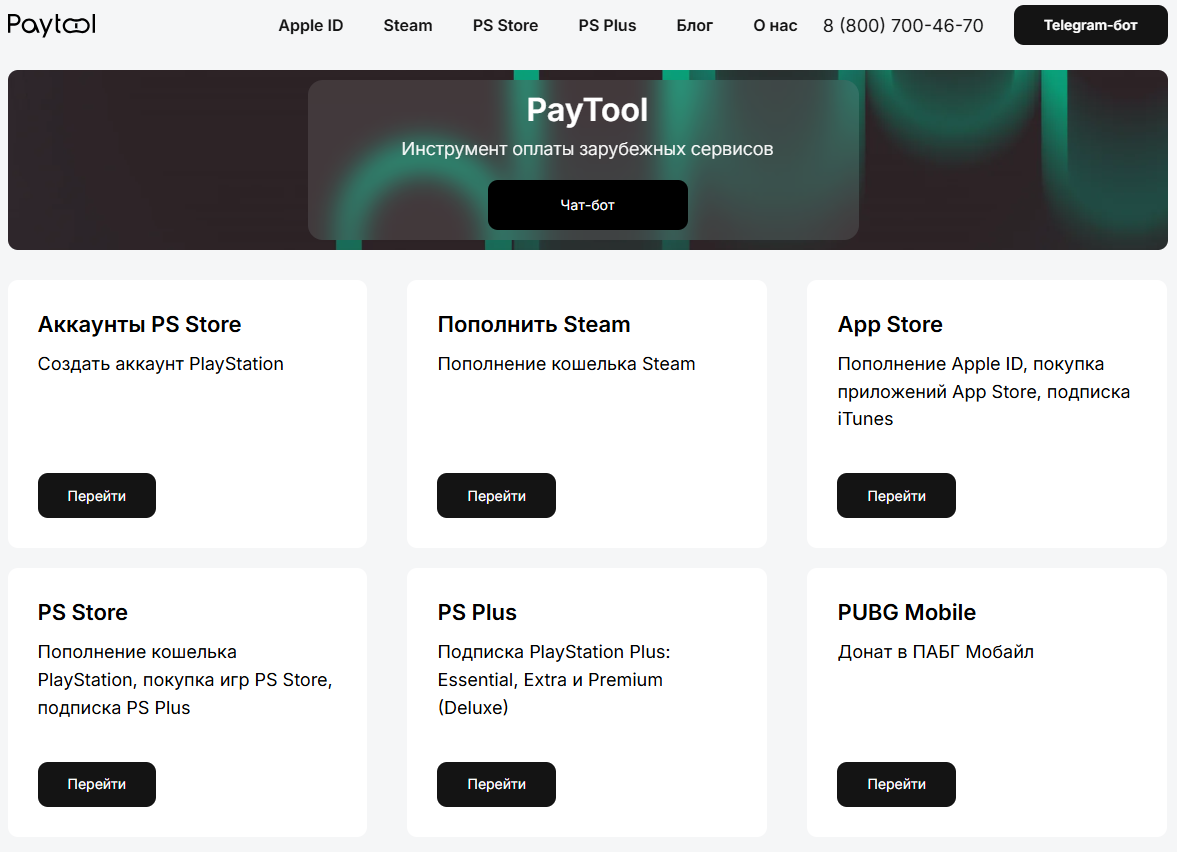Image resolution: width=1177 pixels, height=852 pixels.
Task: Click the PayTool banner heading
Action: pyautogui.click(x=587, y=110)
